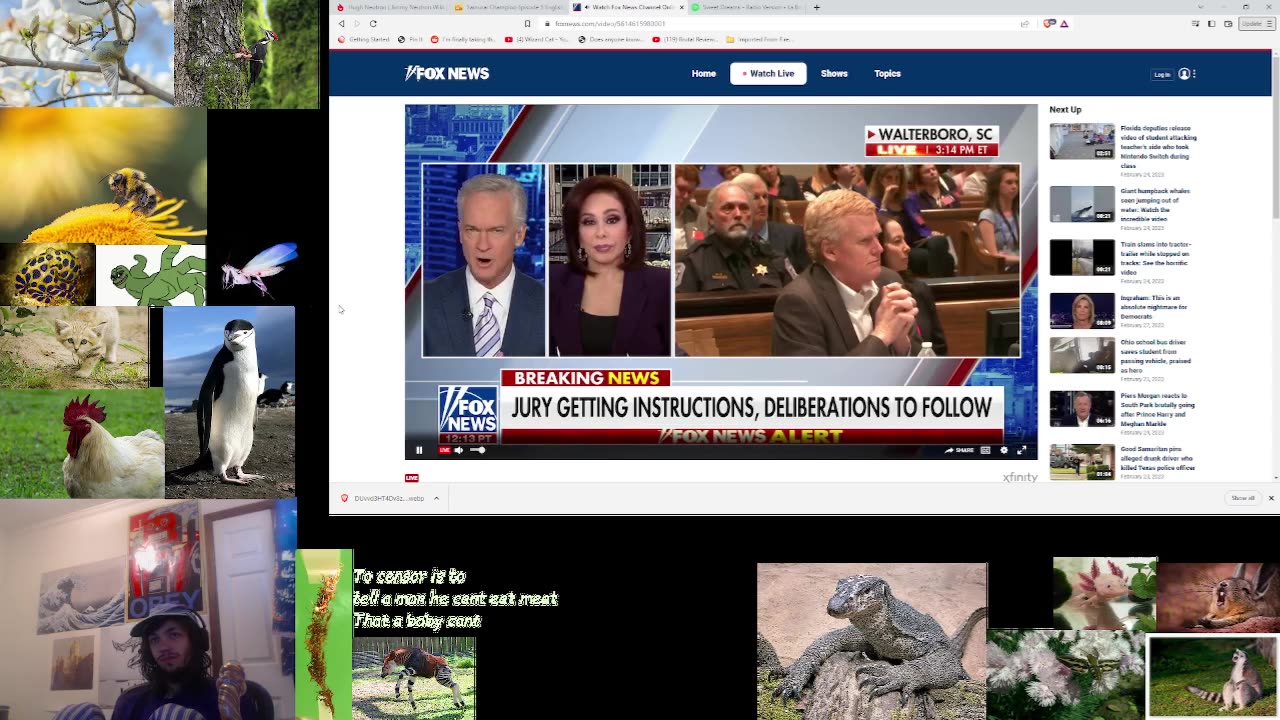Switch to the Hugh Neutron browser tab
Screen dimensions: 1280x720
[389, 7]
